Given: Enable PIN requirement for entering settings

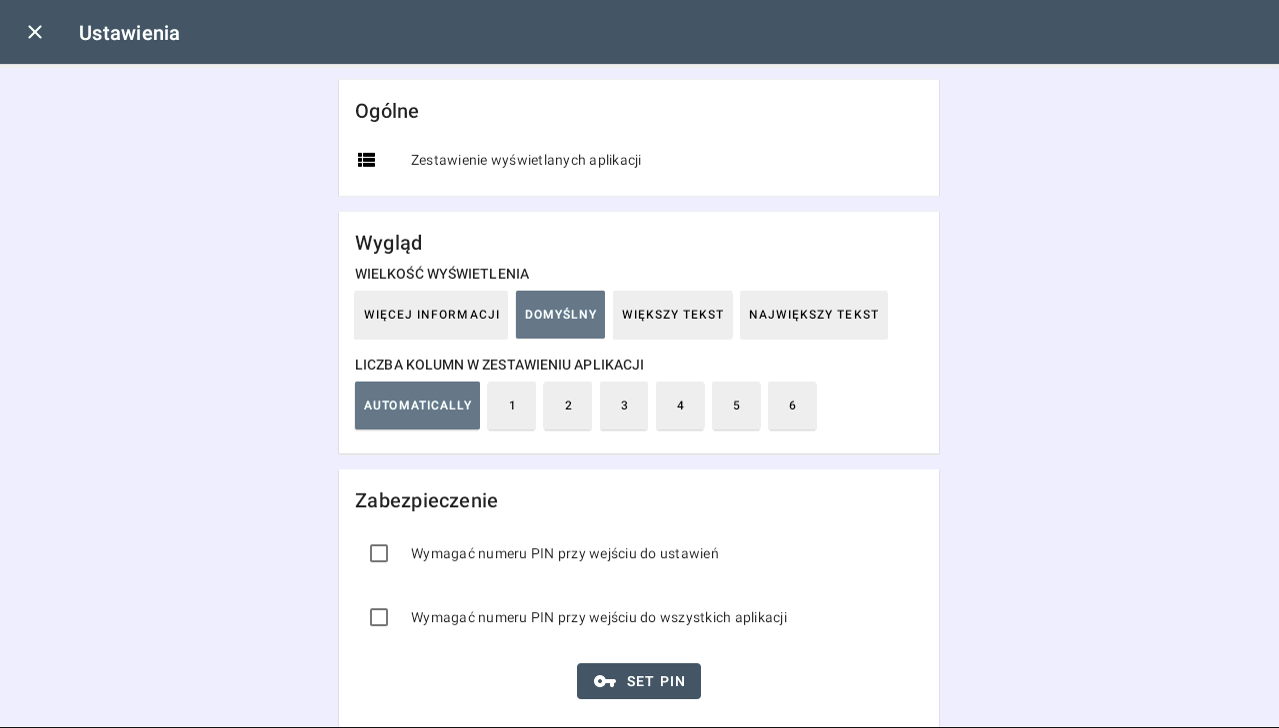Looking at the screenshot, I should [379, 554].
